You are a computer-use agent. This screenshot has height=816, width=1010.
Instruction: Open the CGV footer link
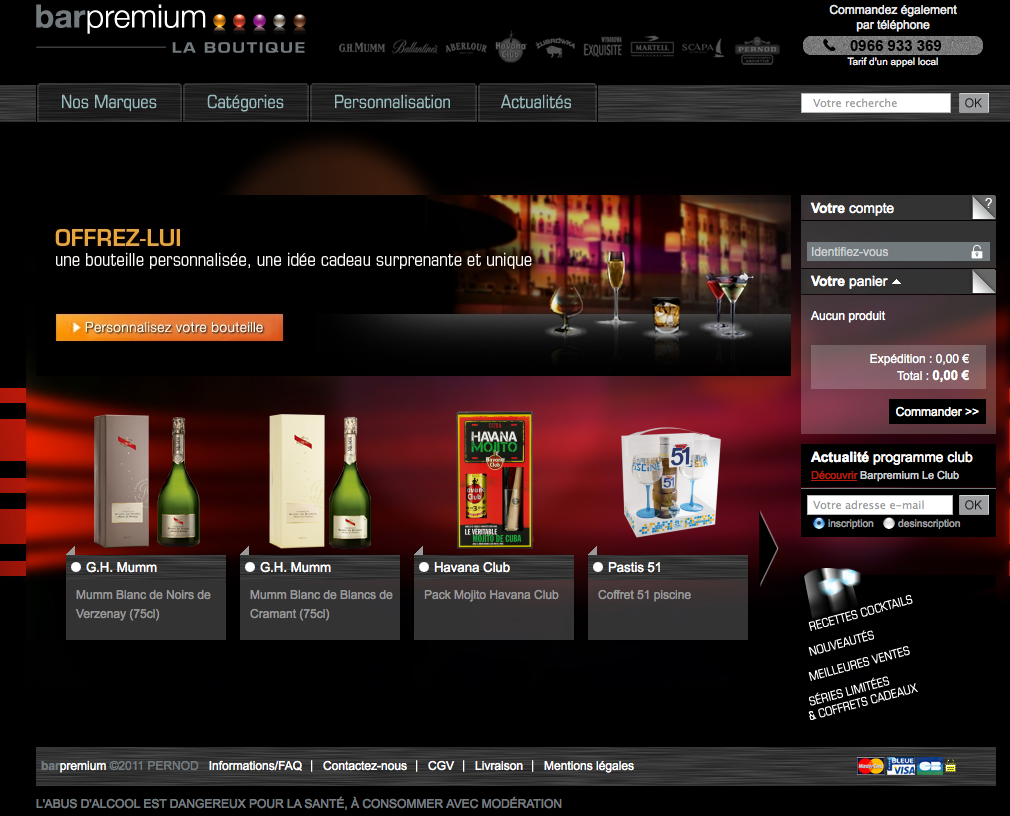point(441,766)
